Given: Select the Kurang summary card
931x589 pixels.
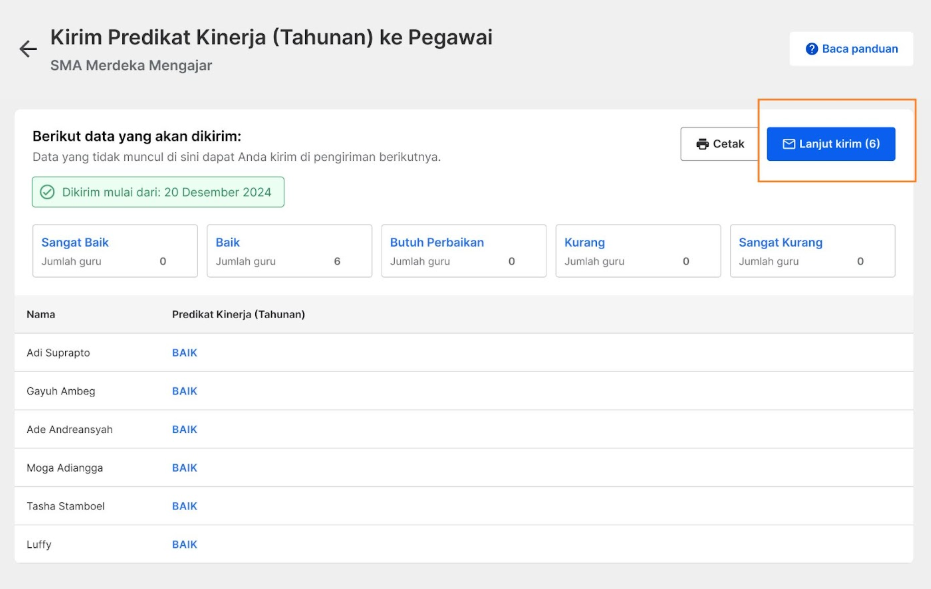Looking at the screenshot, I should point(638,251).
